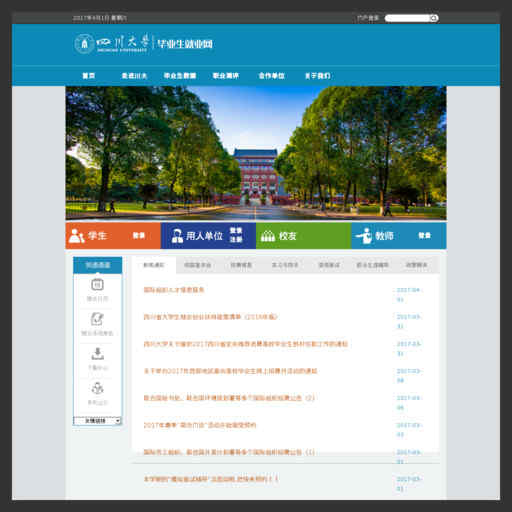Open the news headline starting 2017年春季
The height and width of the screenshot is (512, 512).
click(x=200, y=425)
